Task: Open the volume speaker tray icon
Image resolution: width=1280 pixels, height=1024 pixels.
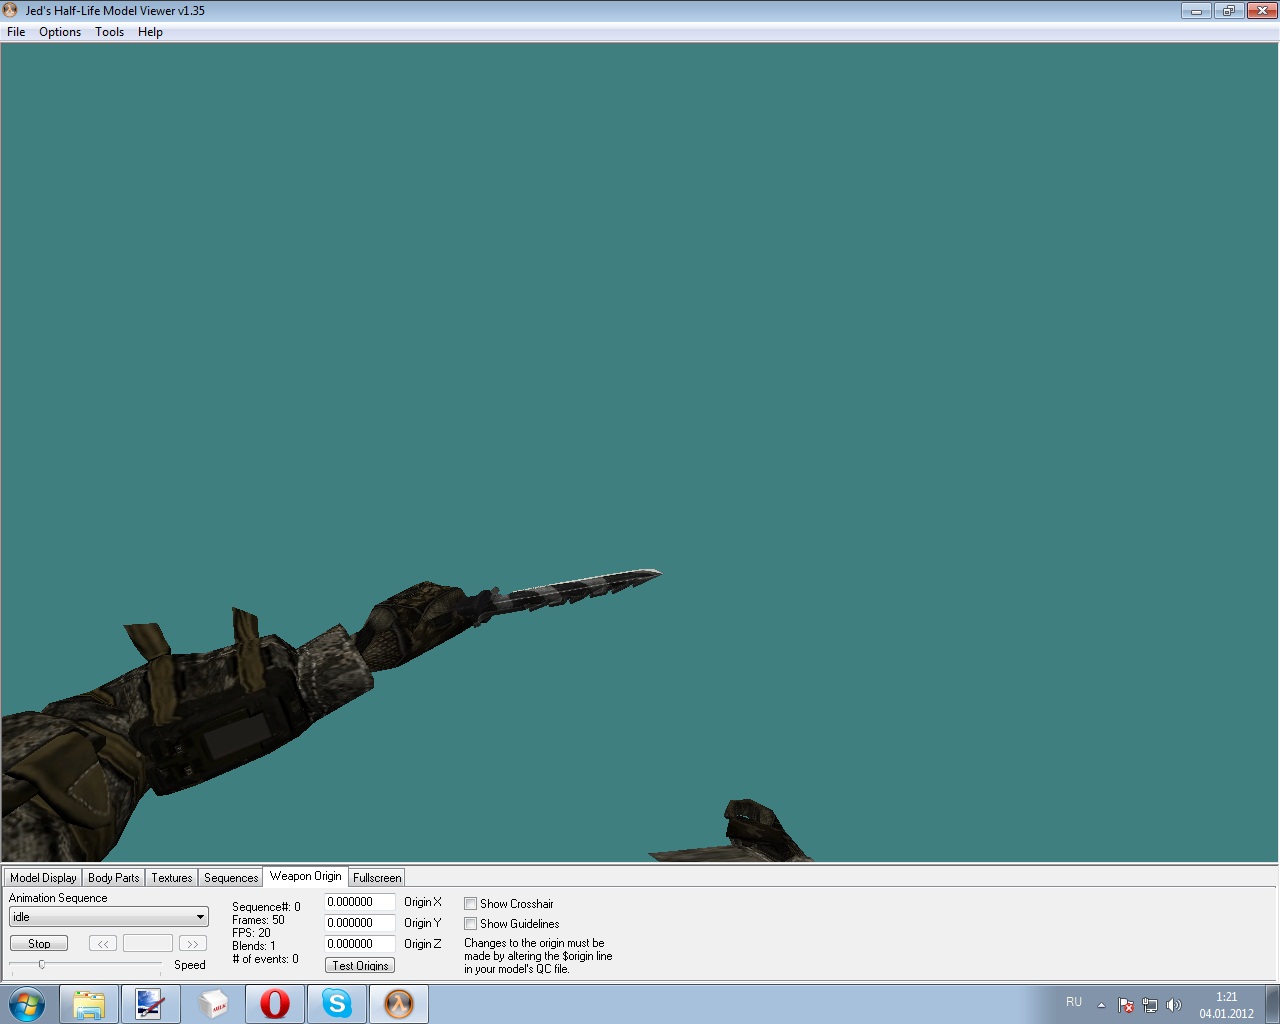Action: [x=1174, y=1005]
